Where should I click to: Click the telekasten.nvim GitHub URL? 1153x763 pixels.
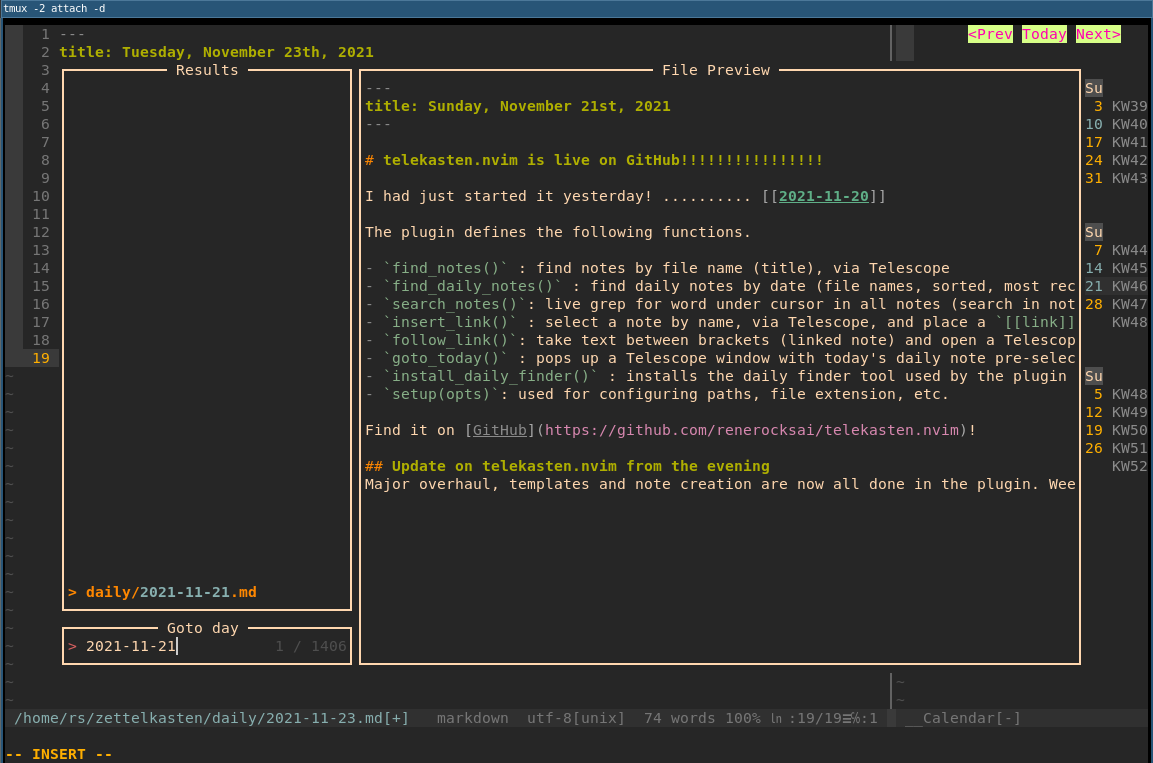tap(752, 430)
